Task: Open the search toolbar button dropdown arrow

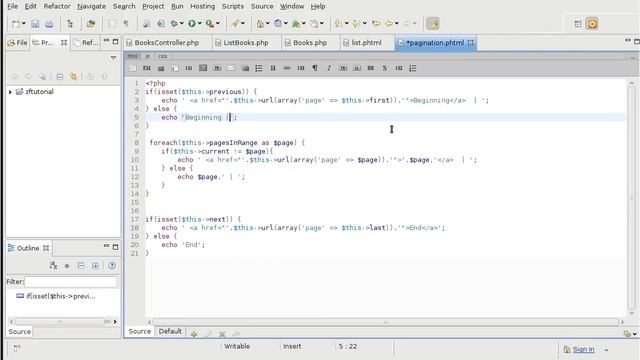Action: [x=243, y=24]
